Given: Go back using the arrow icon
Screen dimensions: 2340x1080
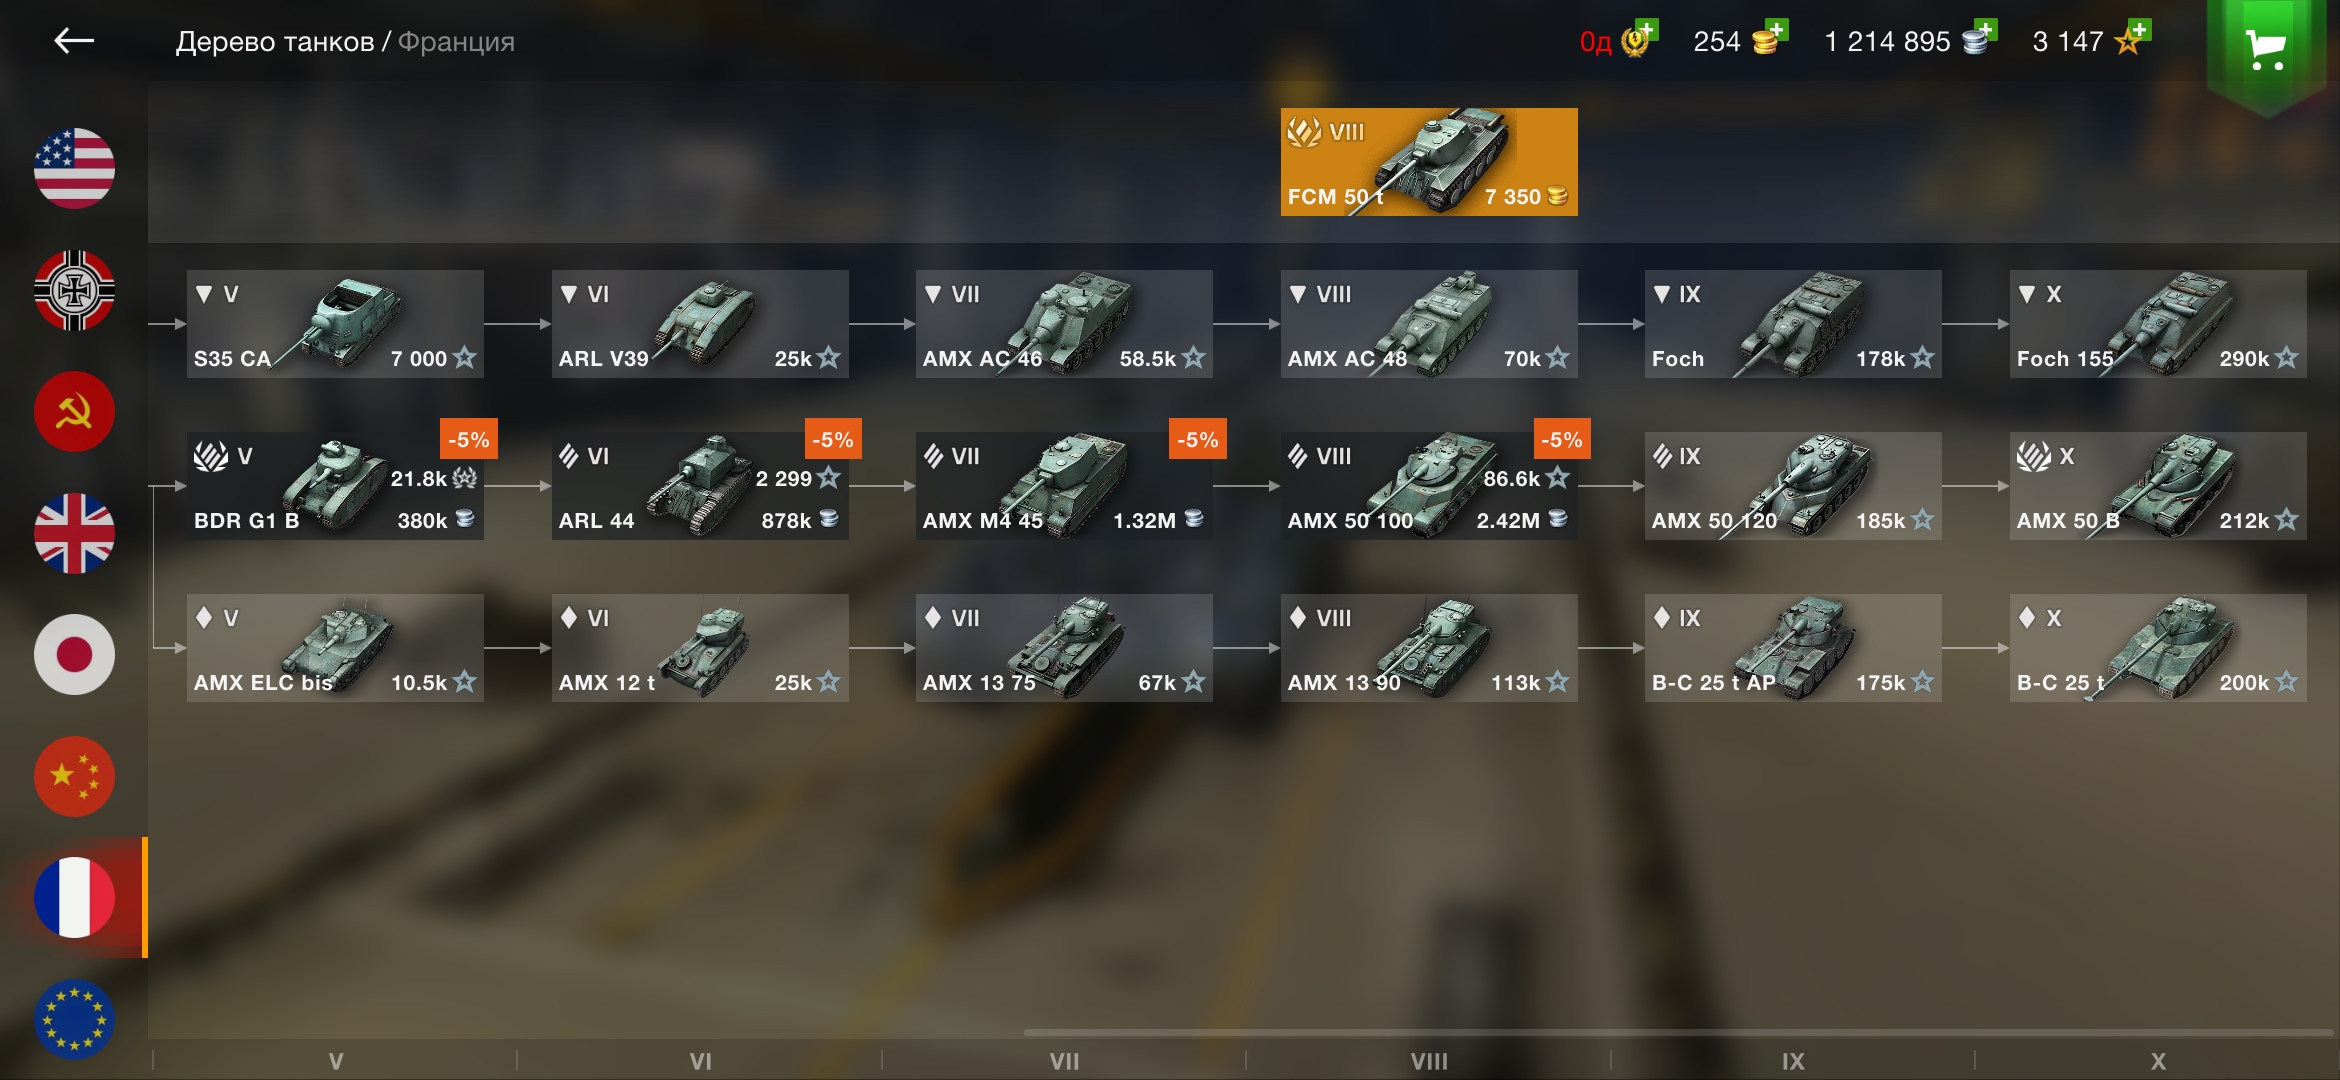Looking at the screenshot, I should click(x=74, y=41).
